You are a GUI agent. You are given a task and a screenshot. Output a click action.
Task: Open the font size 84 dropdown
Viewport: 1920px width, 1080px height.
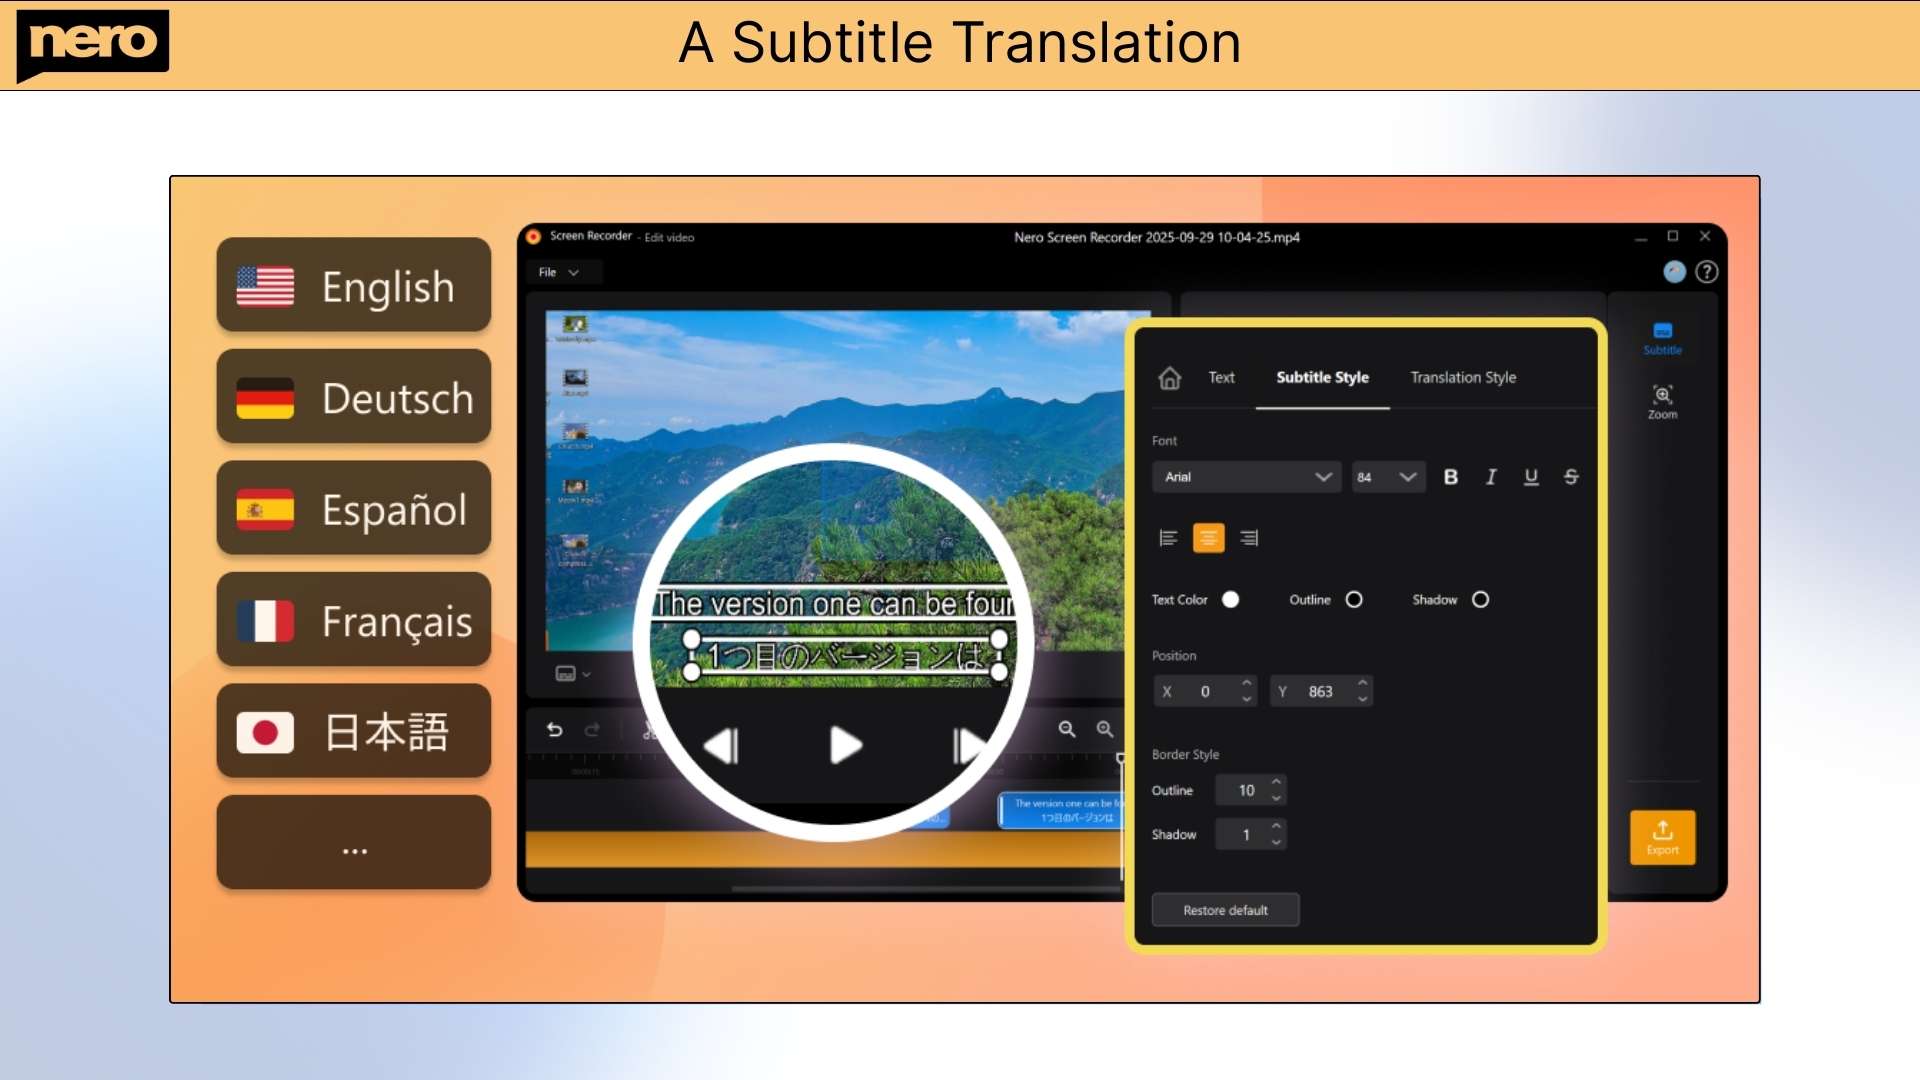click(x=1387, y=477)
